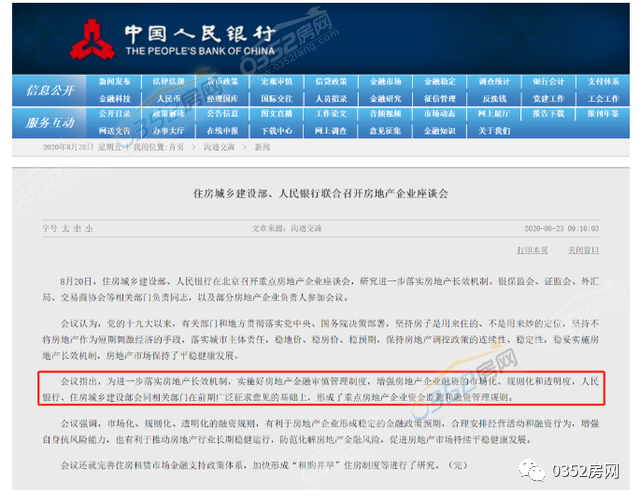Go to 首页 in the breadcrumb
This screenshot has height=500, width=640.
pos(175,146)
